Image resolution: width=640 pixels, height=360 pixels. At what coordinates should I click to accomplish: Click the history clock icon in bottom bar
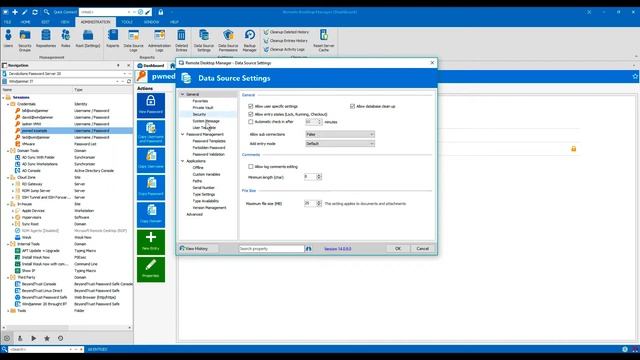pos(60,338)
